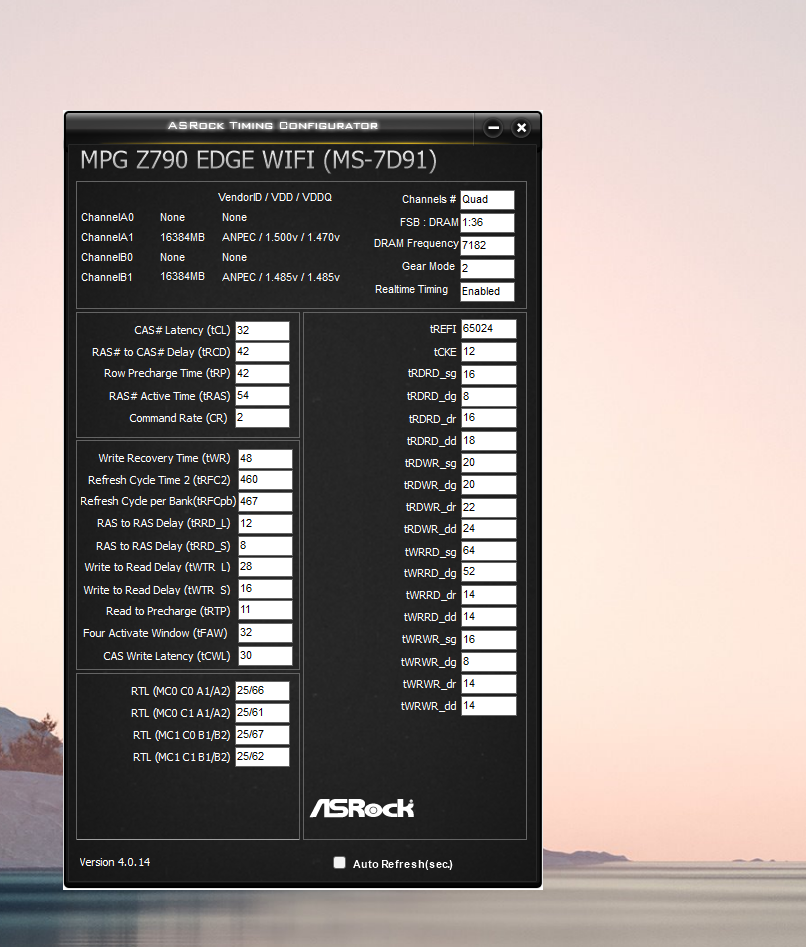The width and height of the screenshot is (806, 947).
Task: Select the tRDRD_dr field
Action: pyautogui.click(x=488, y=419)
